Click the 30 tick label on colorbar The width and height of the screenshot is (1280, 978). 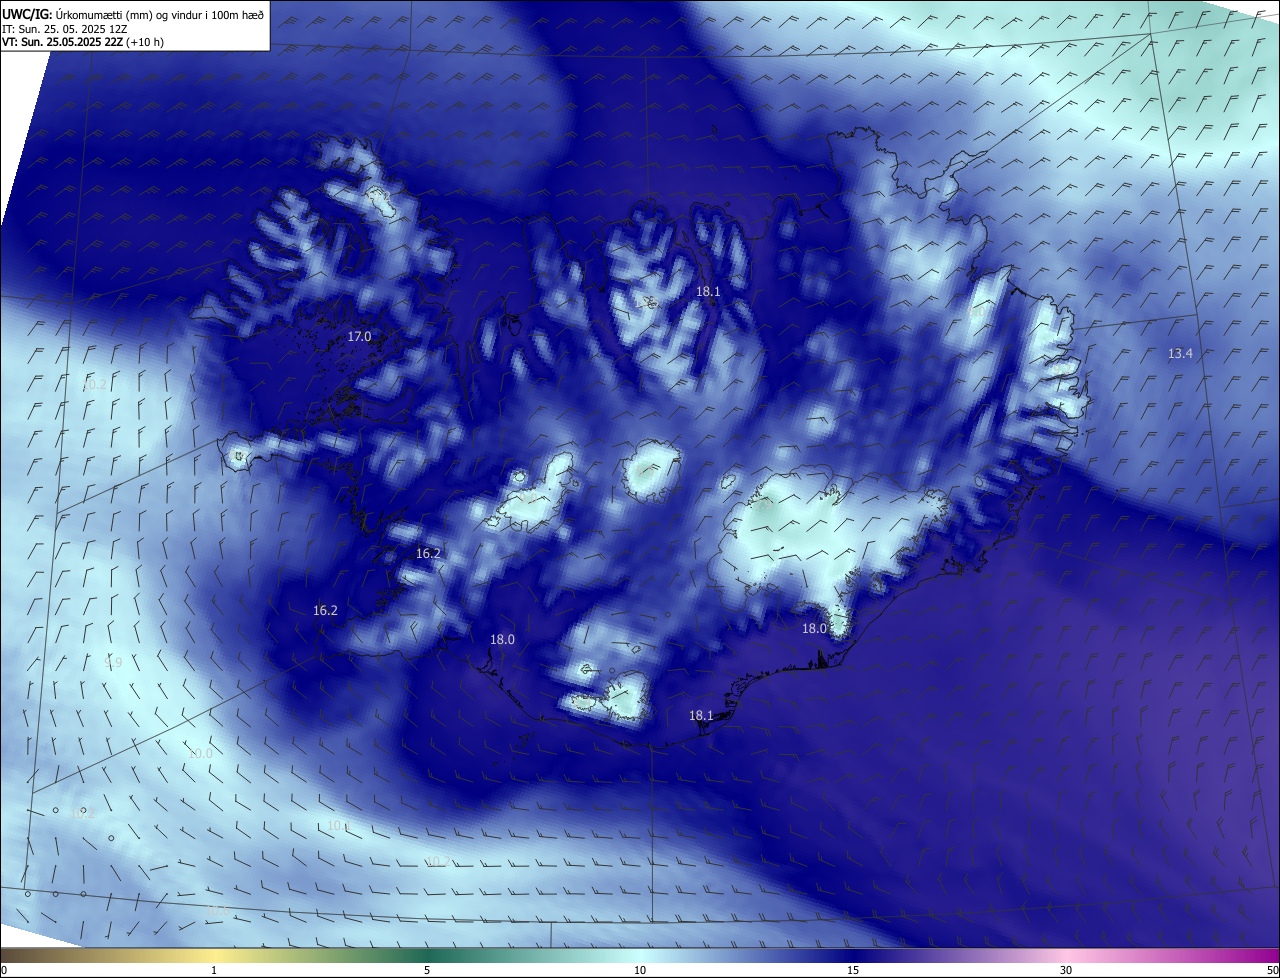pyautogui.click(x=1066, y=970)
